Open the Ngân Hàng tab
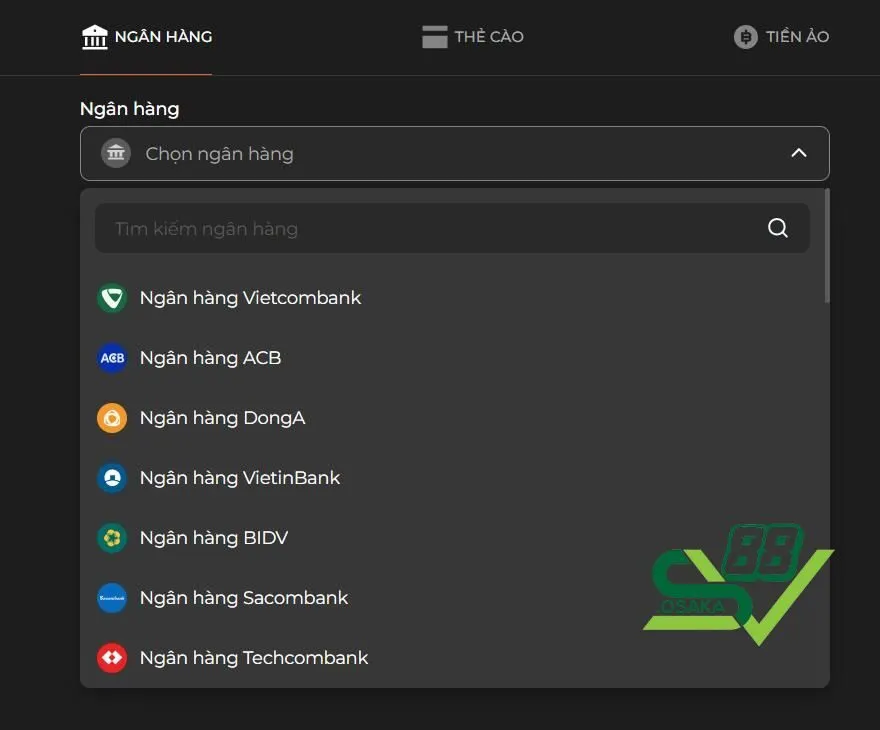 click(146, 37)
